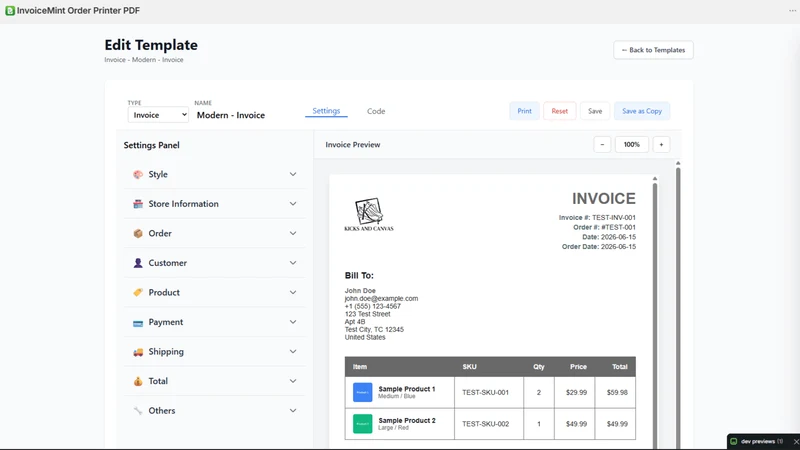Click the Payment card icon
Viewport: 800px width, 450px height.
(138, 323)
